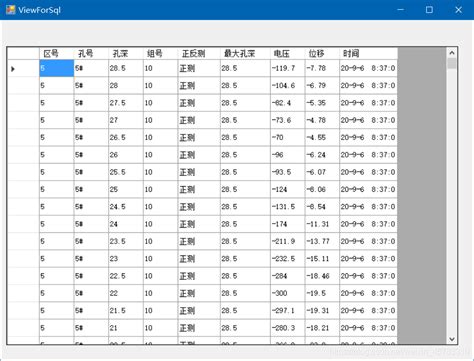The image size is (474, 361).
Task: Select the displacement cell showing -19.5
Action: (x=322, y=293)
